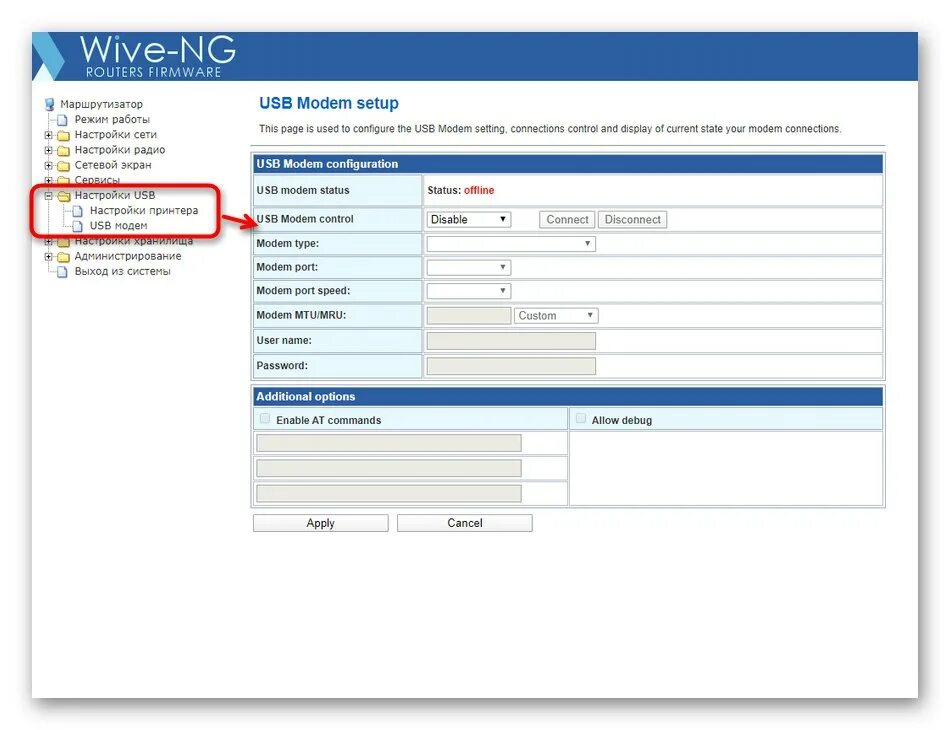
Task: Click the page icon beside USB модем
Action: pyautogui.click(x=78, y=226)
